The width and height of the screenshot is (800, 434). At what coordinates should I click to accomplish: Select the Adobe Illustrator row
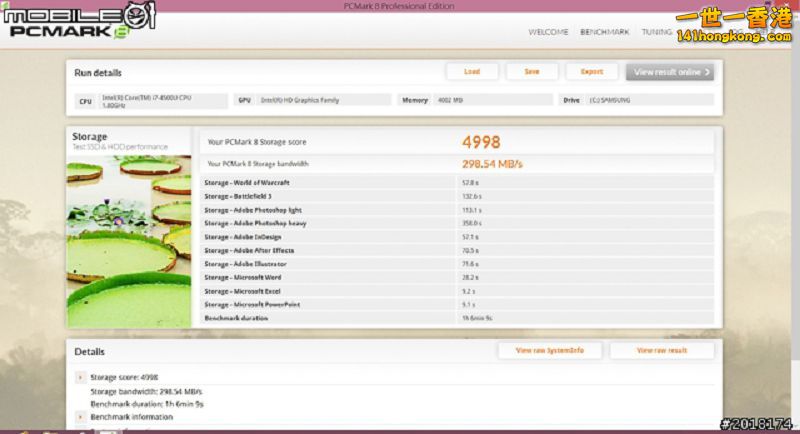[457, 264]
